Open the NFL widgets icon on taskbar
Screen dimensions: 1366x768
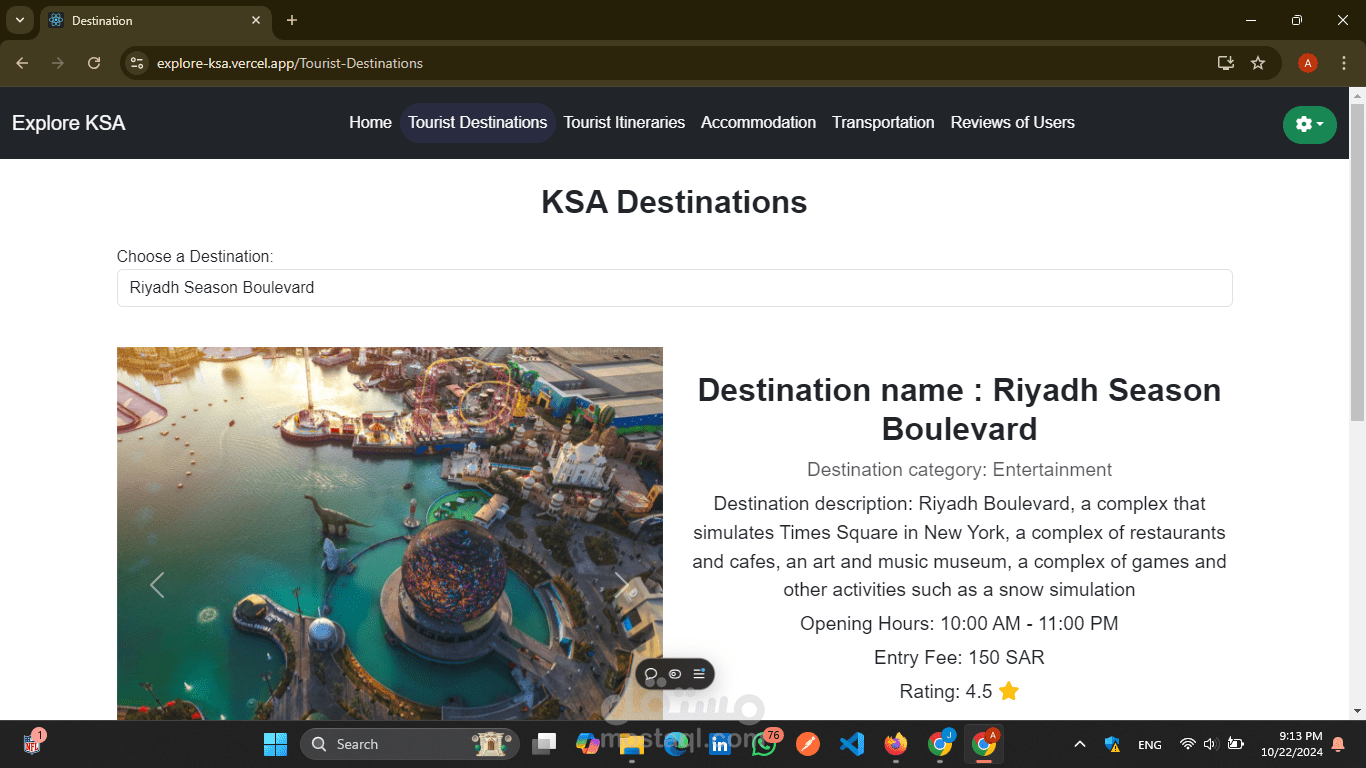32,743
